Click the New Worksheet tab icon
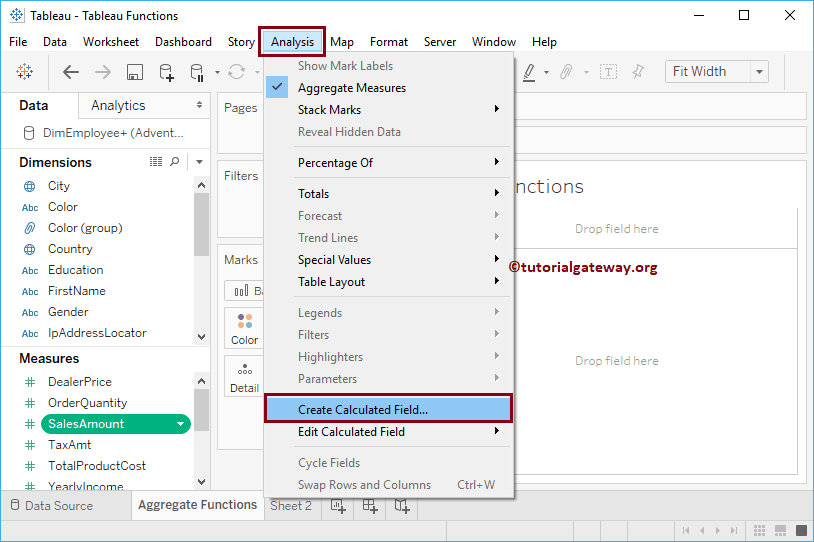The image size is (814, 542). (338, 506)
